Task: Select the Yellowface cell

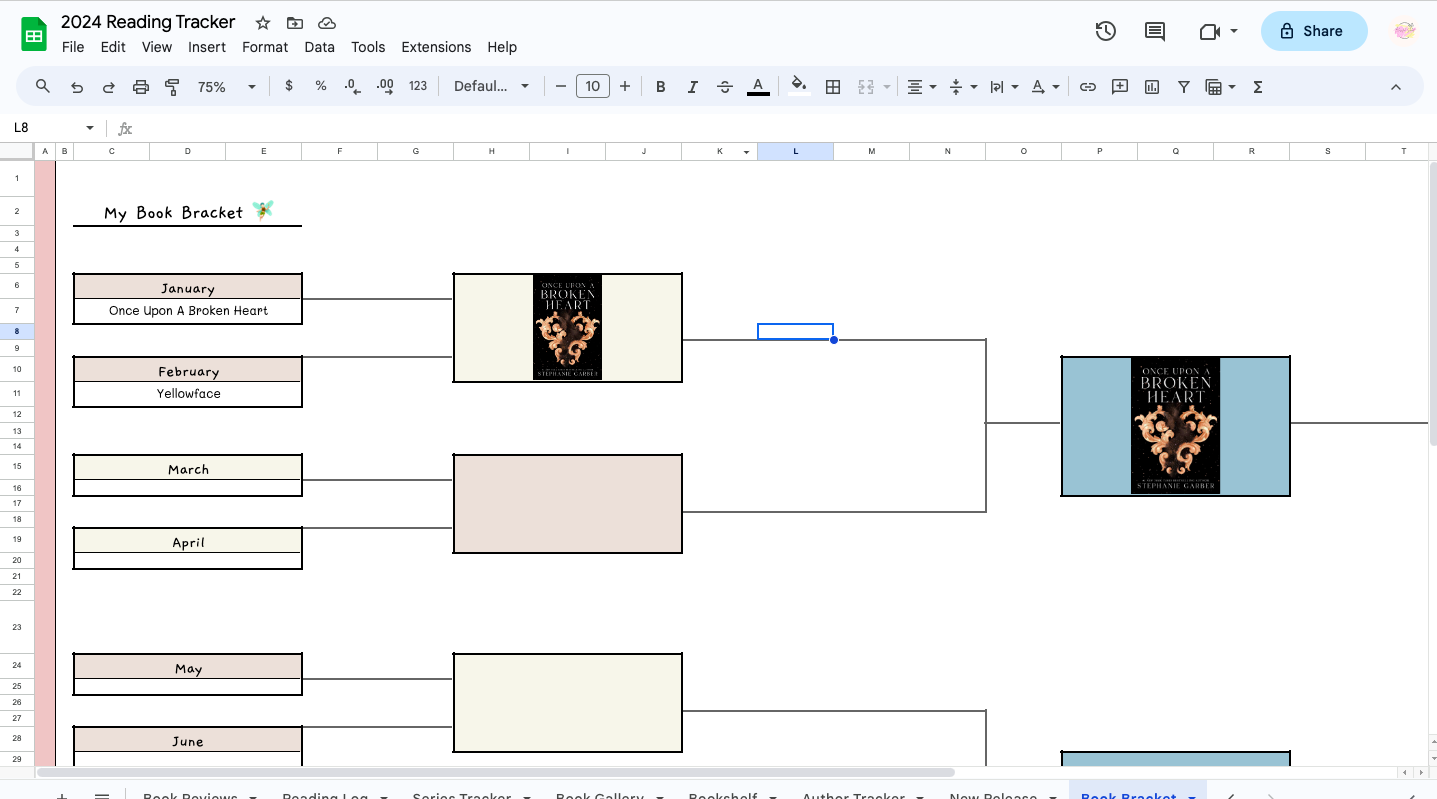Action: click(x=188, y=394)
